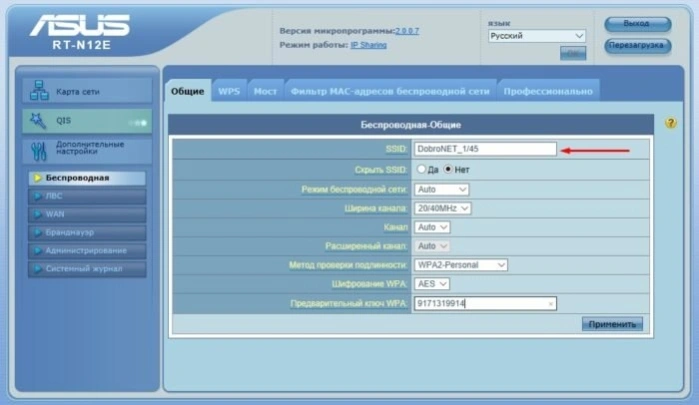
Task: Open the Русский language dropdown
Action: [537, 36]
